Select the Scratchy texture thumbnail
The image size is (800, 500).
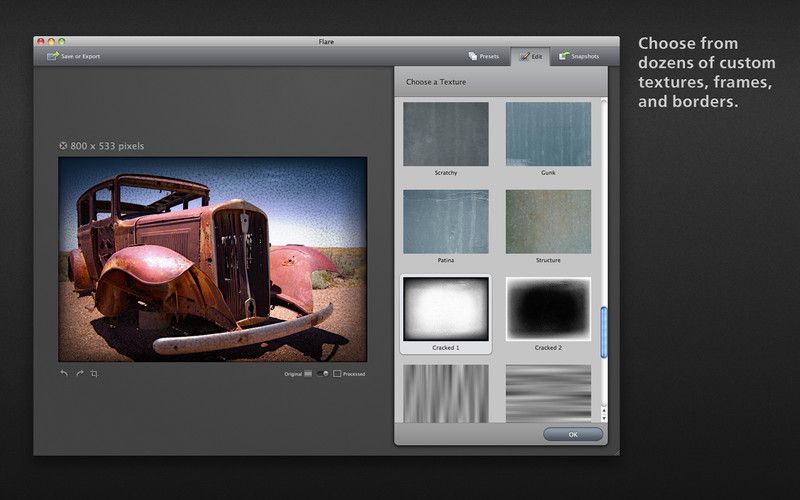coord(445,134)
